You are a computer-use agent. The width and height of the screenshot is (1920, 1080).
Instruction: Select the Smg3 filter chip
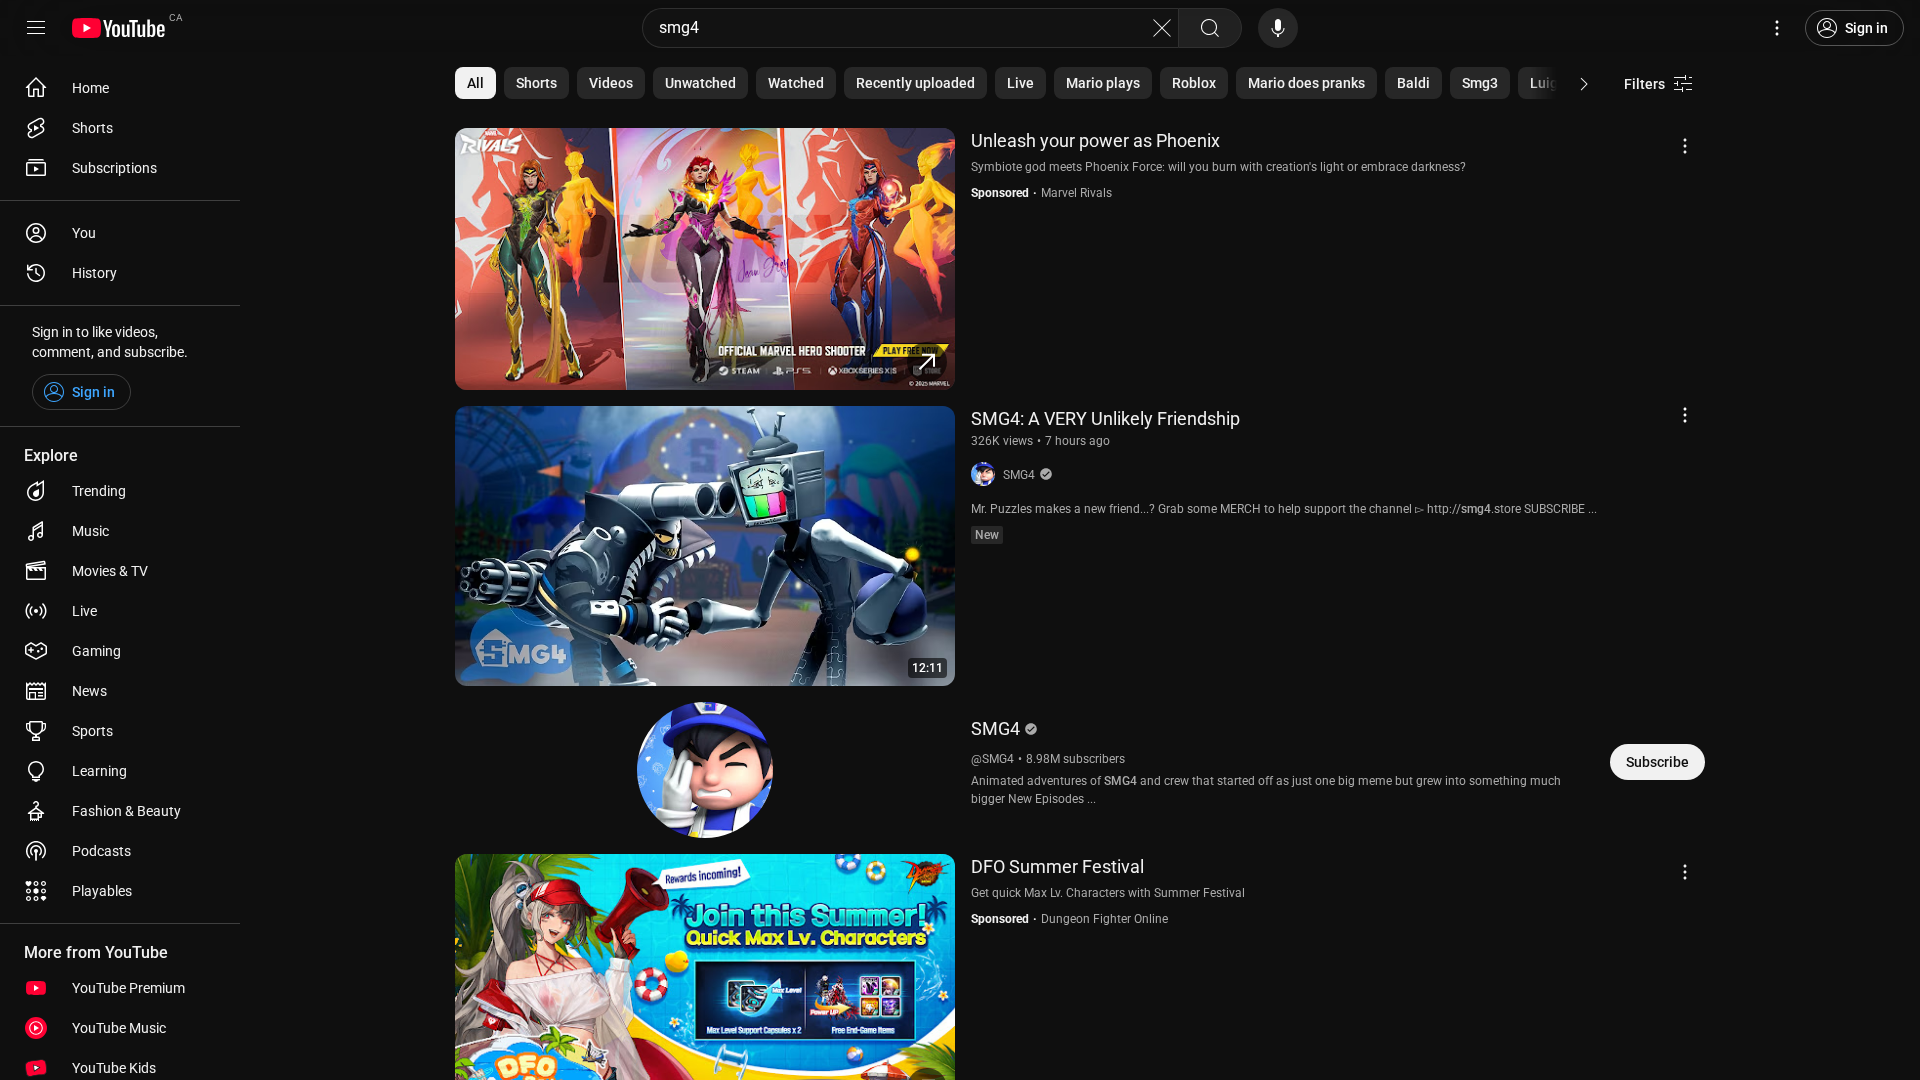point(1480,83)
